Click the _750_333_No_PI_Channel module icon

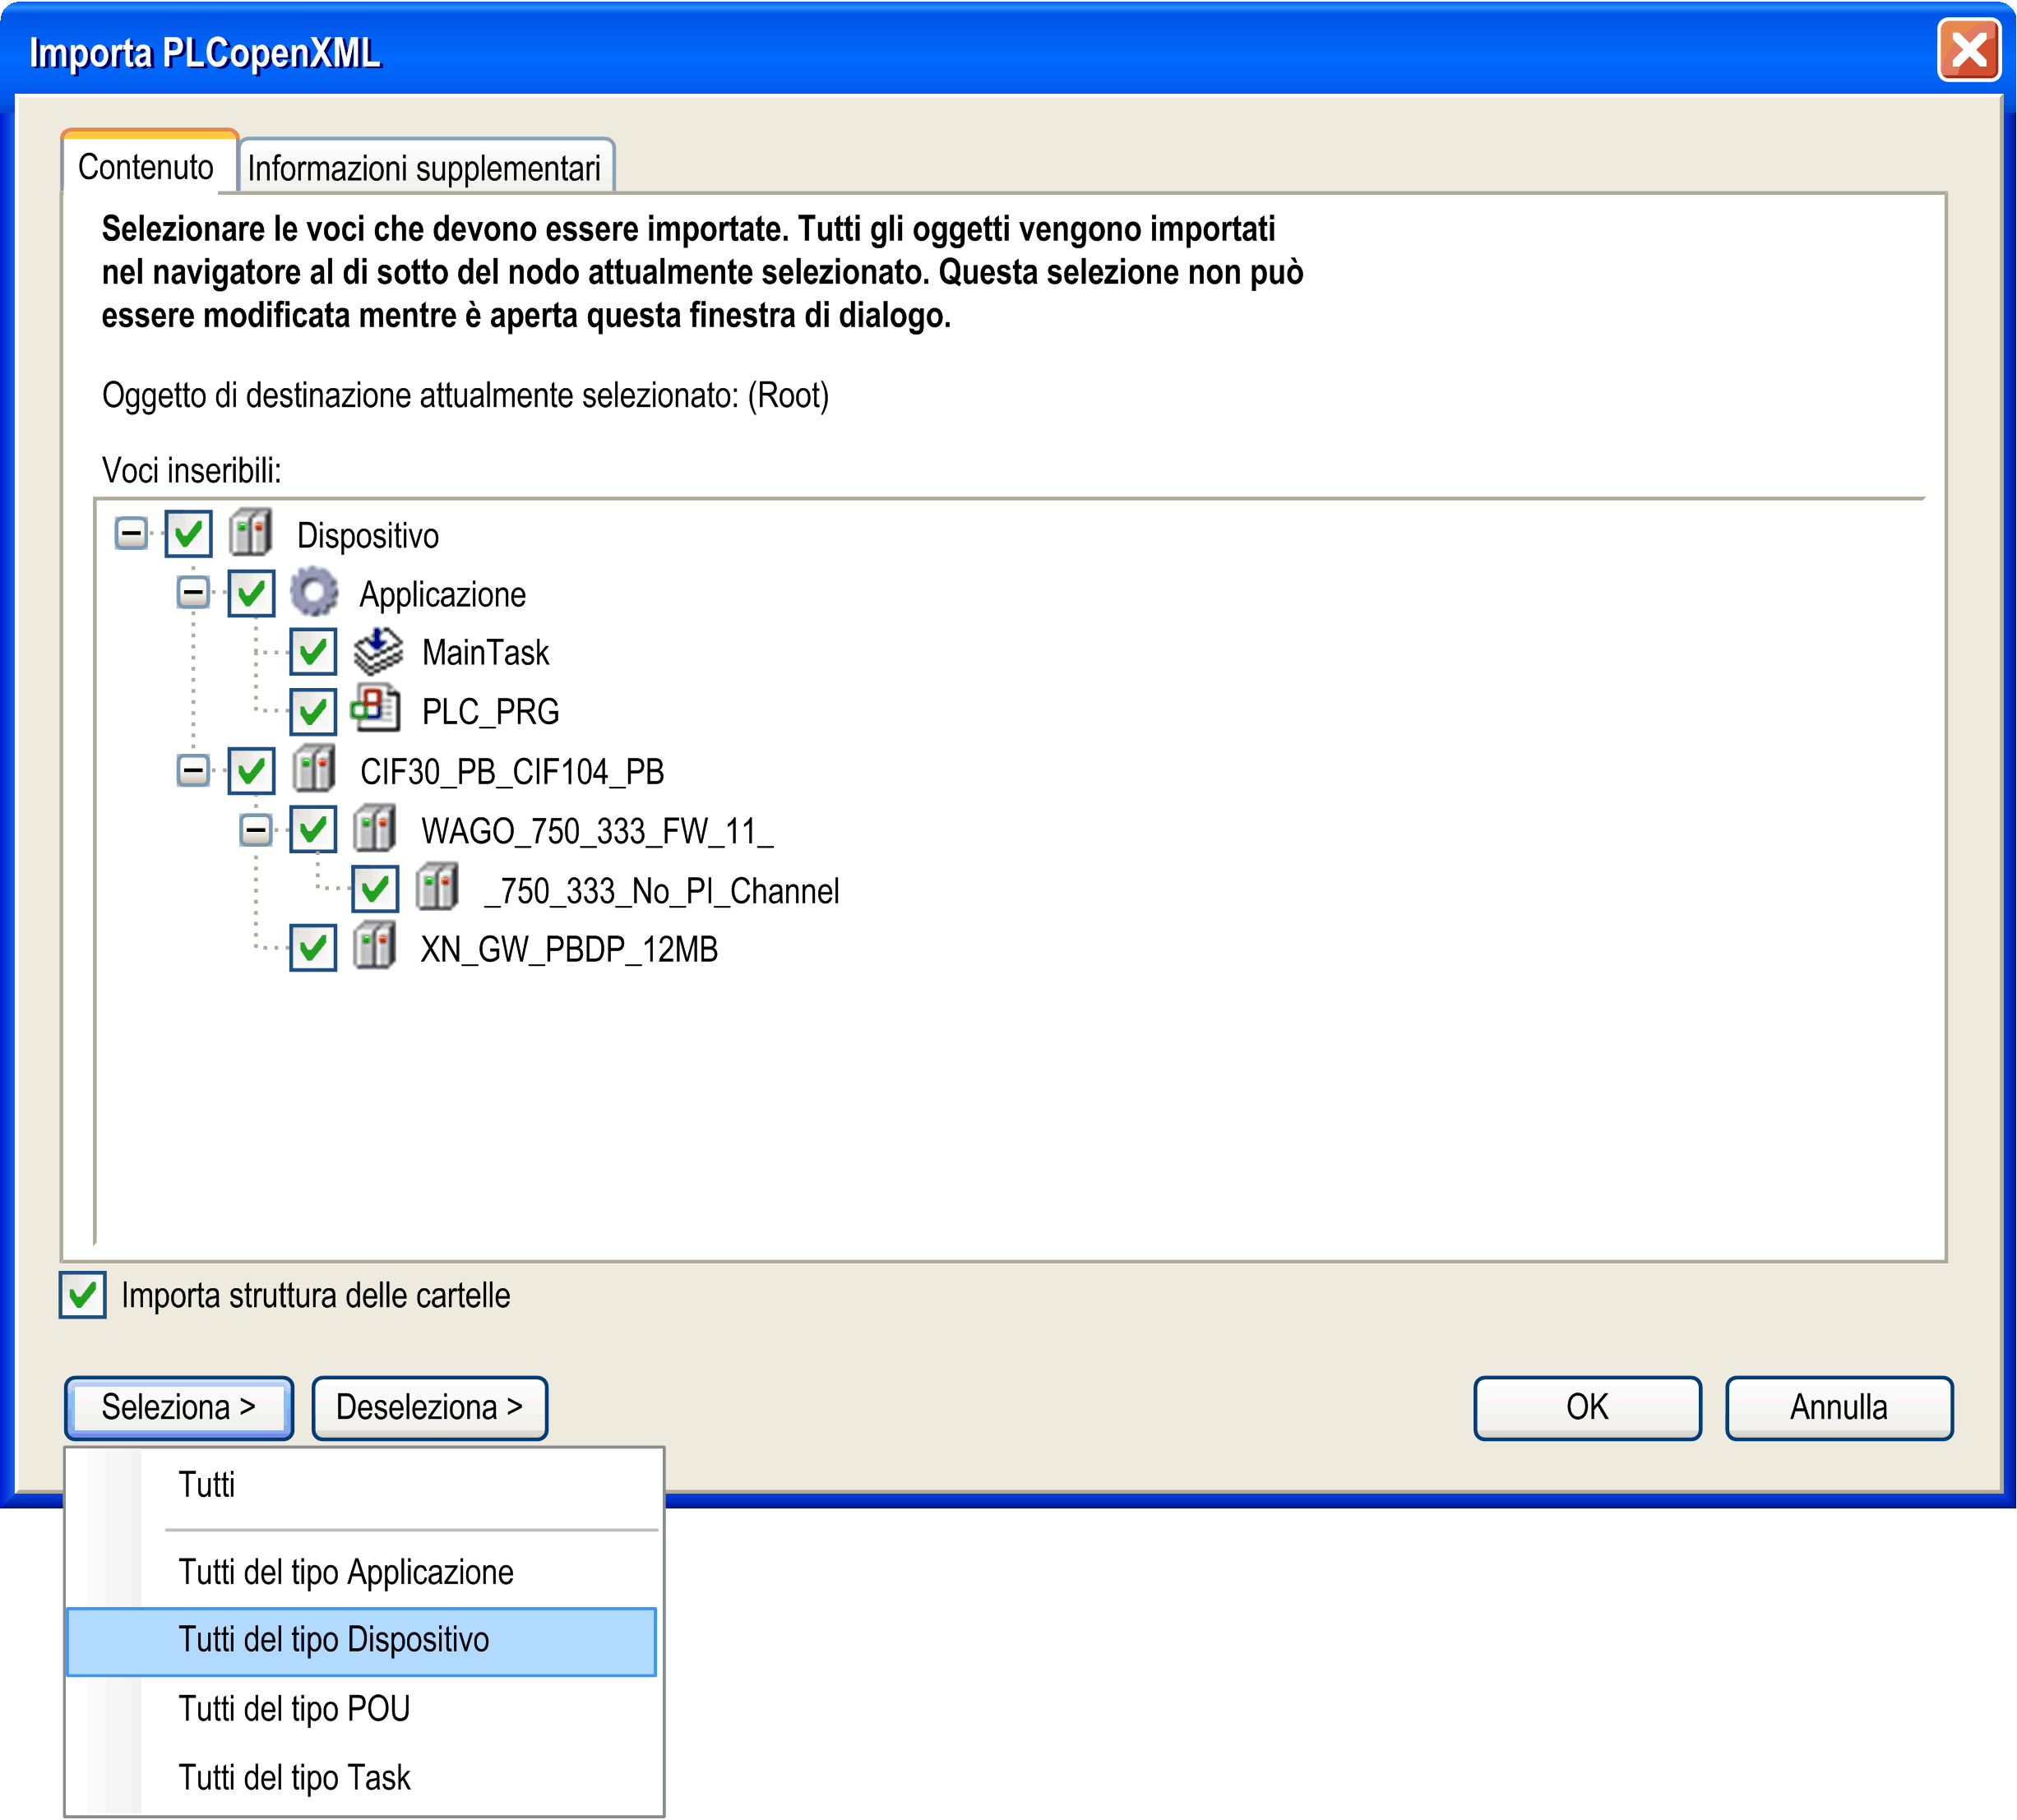[x=437, y=888]
